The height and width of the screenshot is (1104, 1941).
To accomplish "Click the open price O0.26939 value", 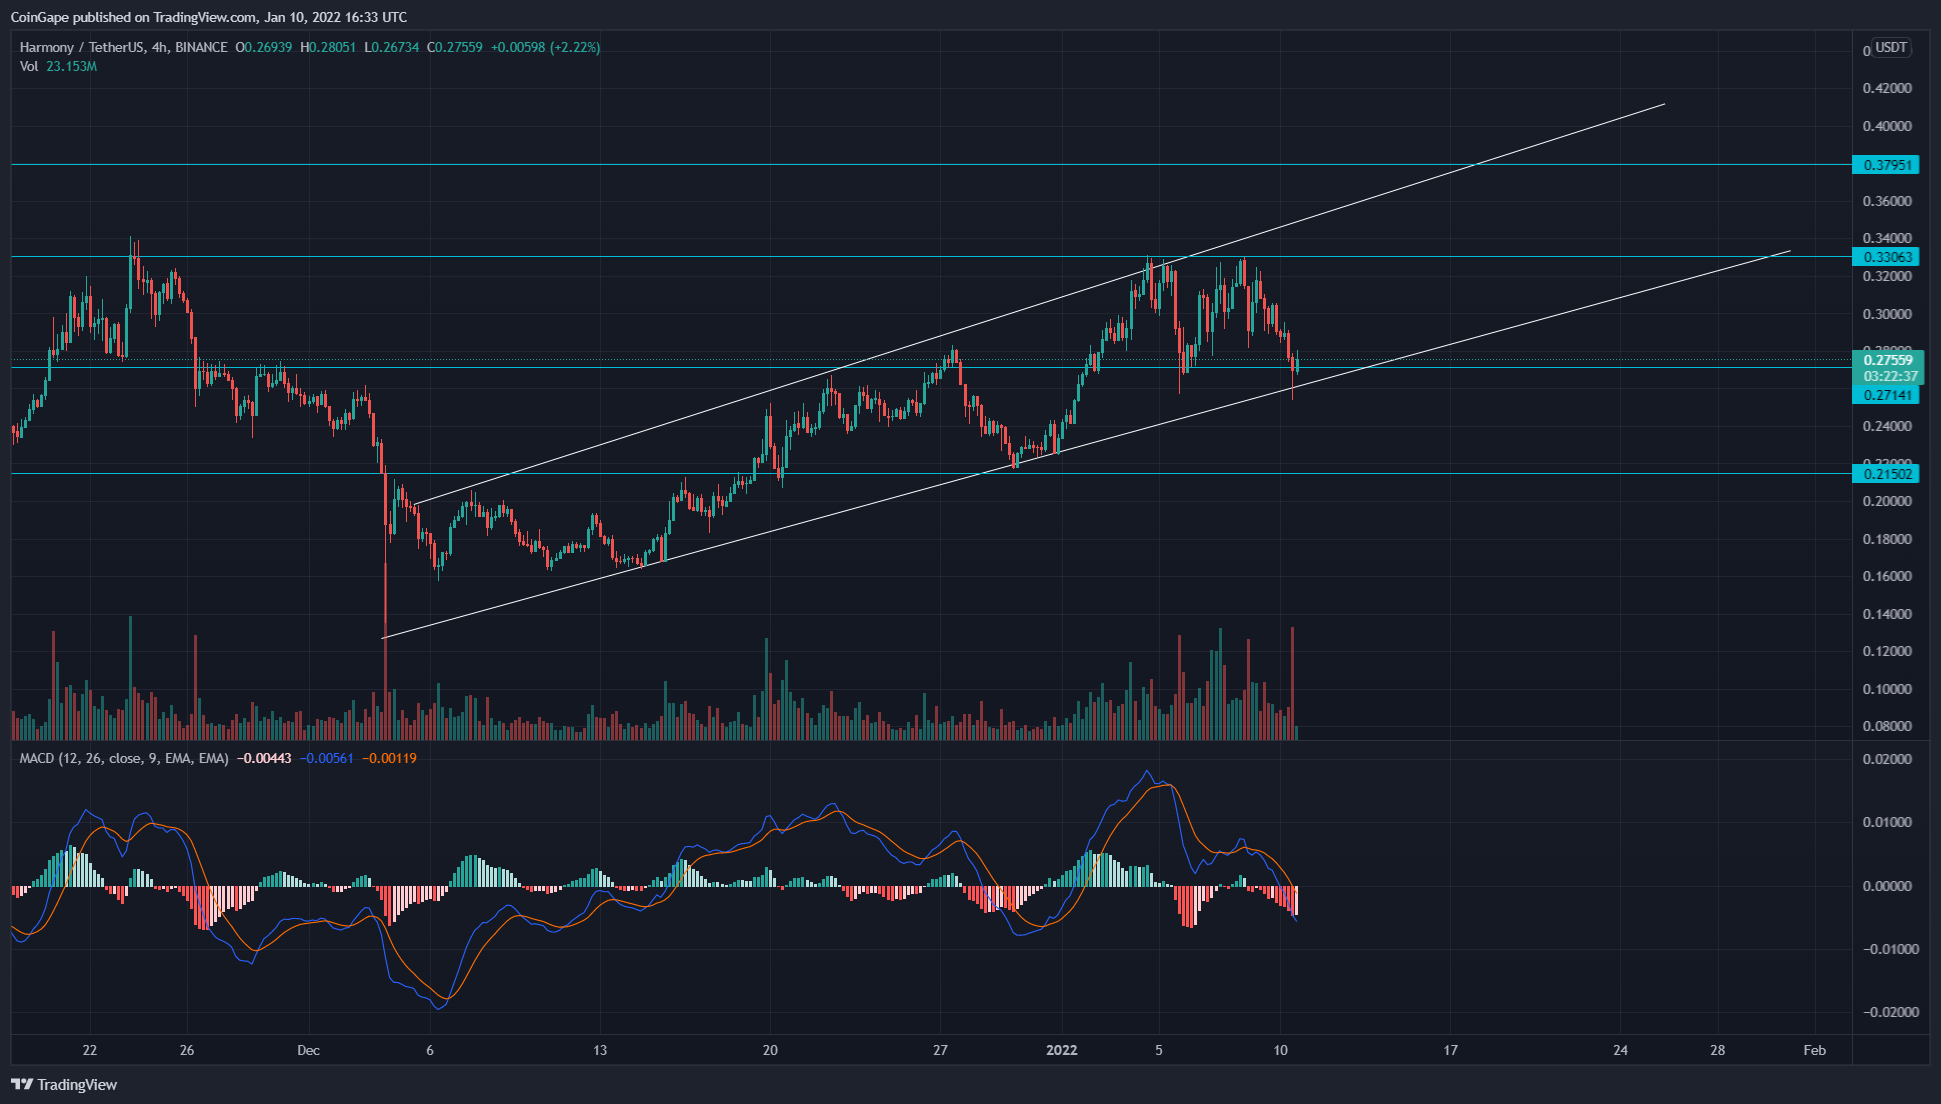I will click(x=264, y=47).
